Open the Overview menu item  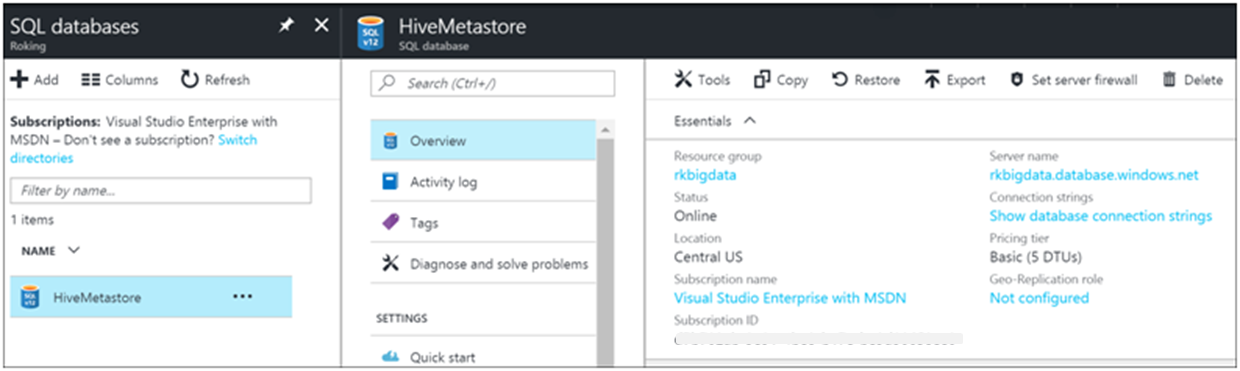click(483, 141)
